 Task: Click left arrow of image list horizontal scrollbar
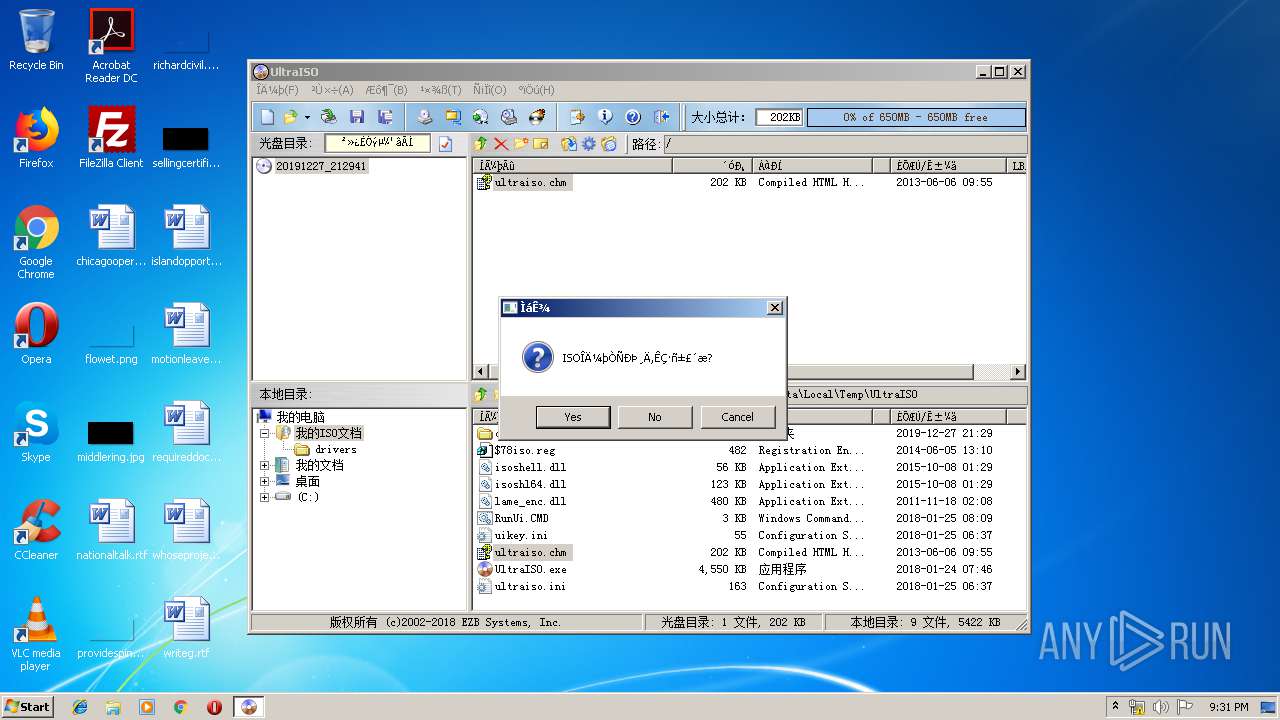481,372
